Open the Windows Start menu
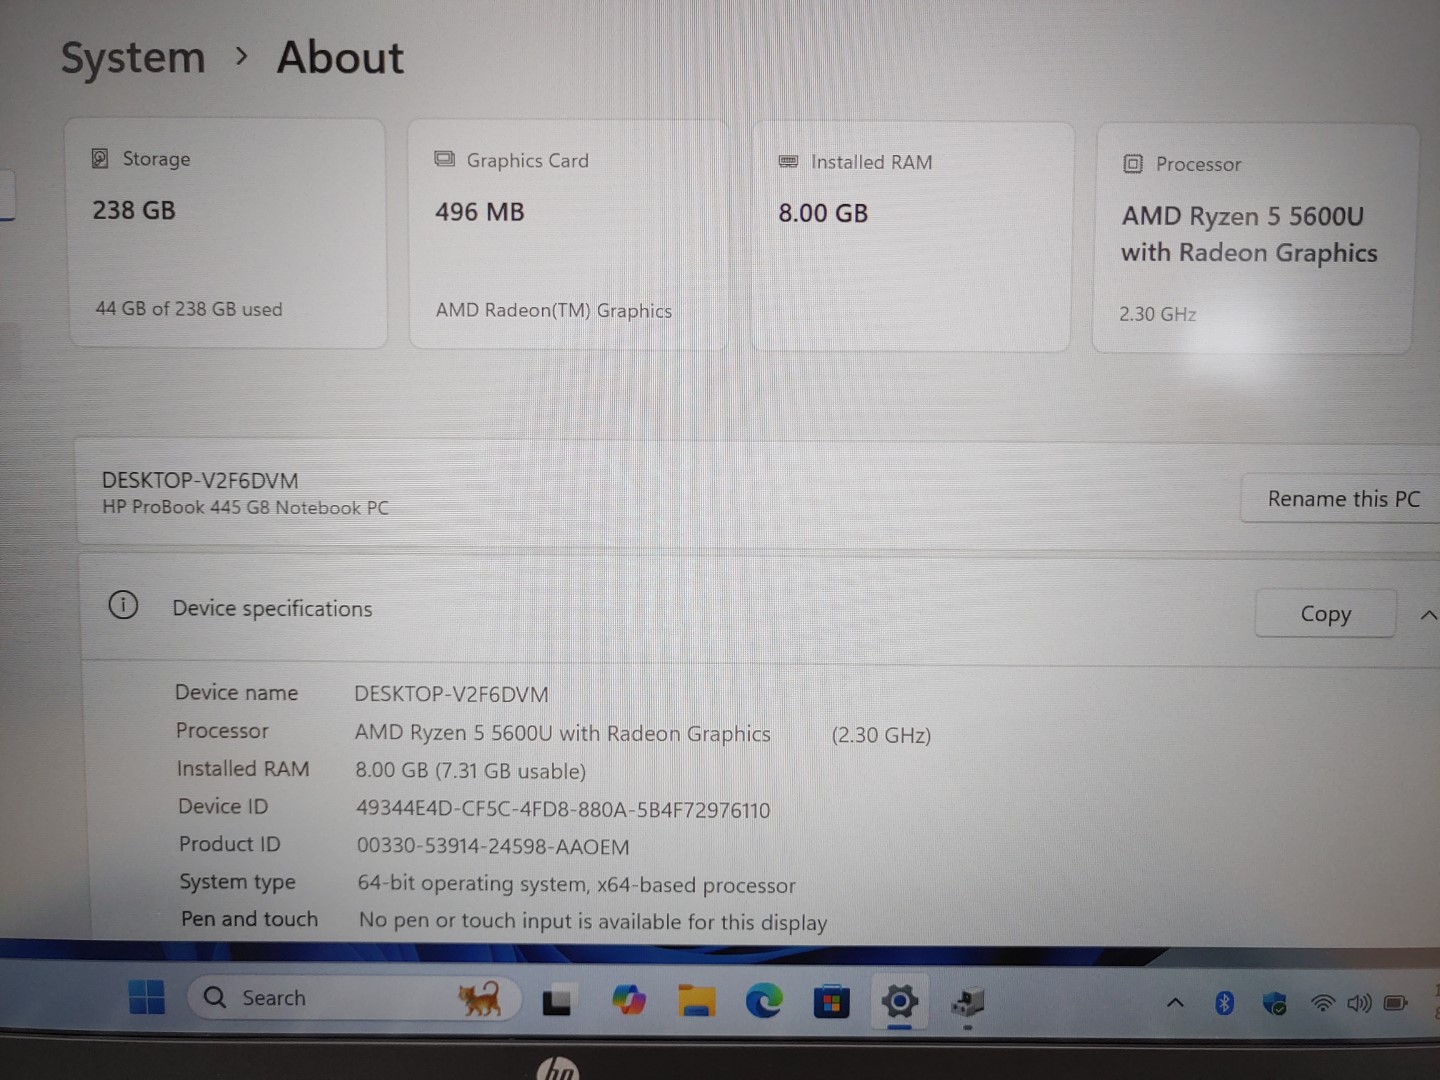The height and width of the screenshot is (1080, 1440). coord(147,997)
